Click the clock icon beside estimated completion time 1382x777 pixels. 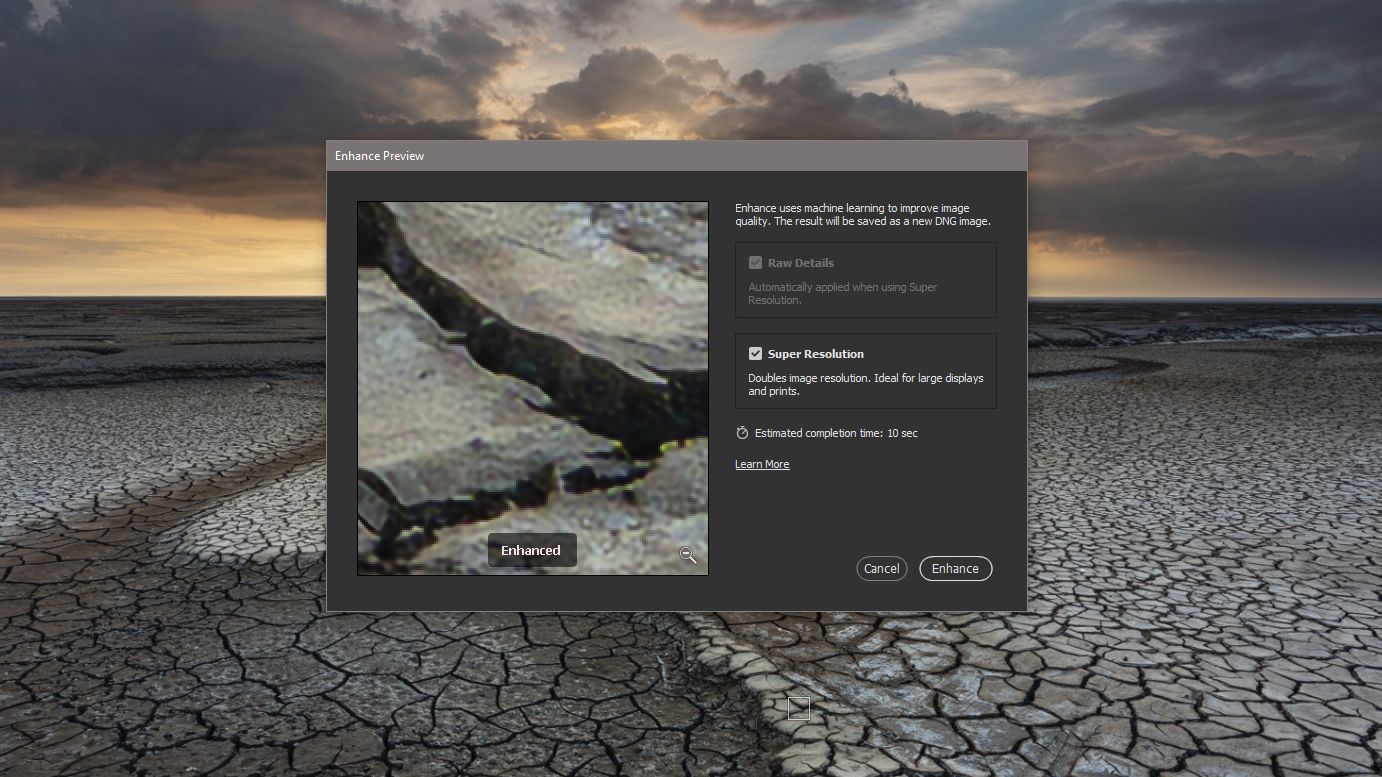click(741, 432)
